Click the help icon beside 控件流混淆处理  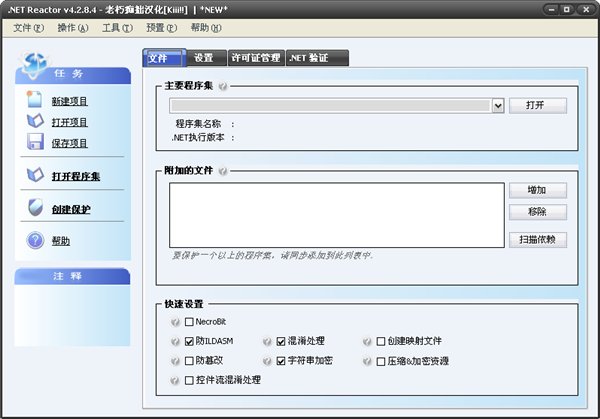tap(174, 380)
